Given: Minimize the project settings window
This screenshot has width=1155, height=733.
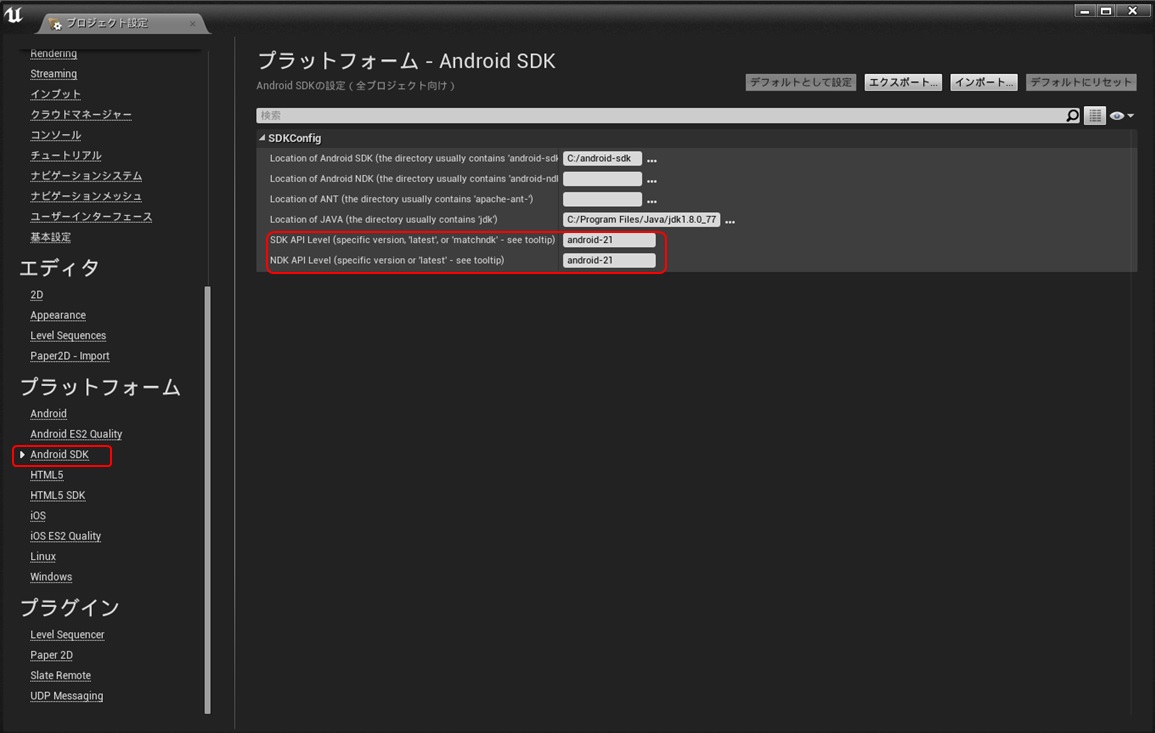Looking at the screenshot, I should pos(1084,10).
